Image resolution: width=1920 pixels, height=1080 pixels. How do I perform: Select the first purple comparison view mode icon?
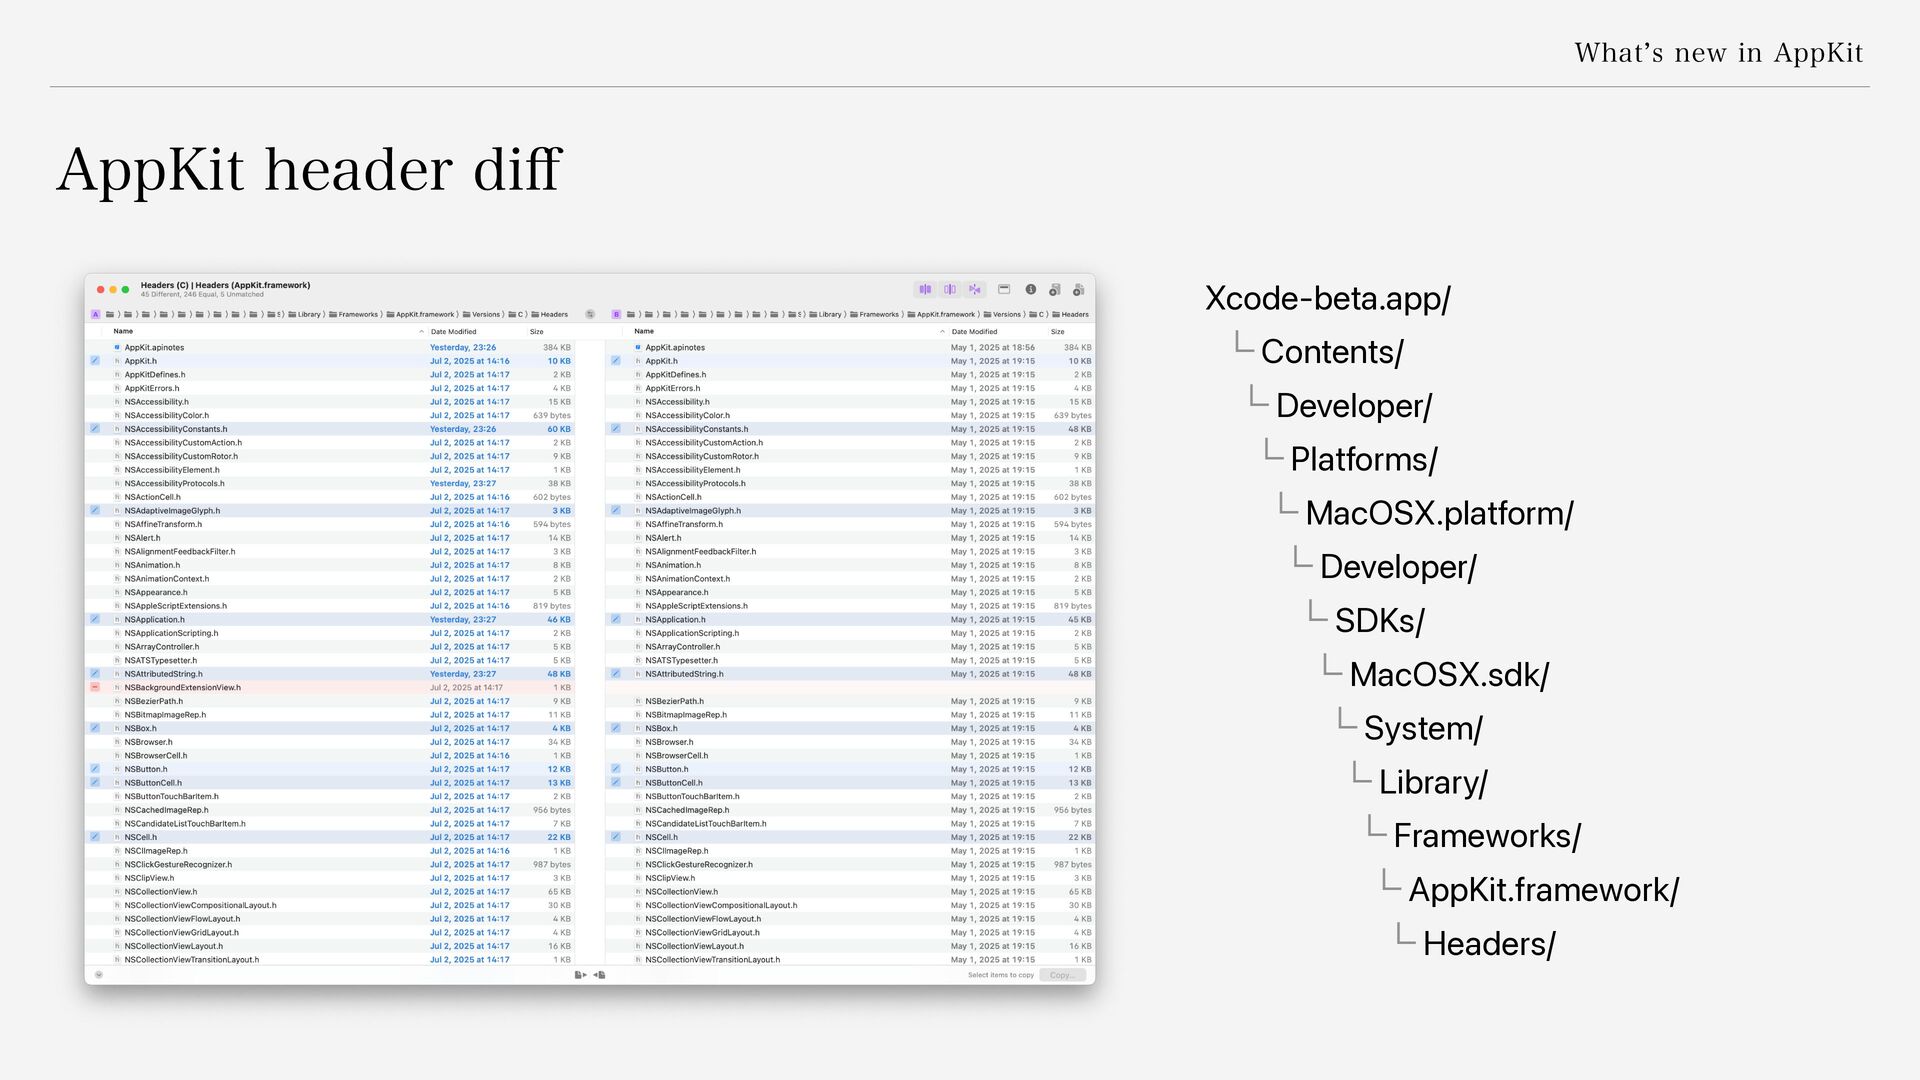point(925,290)
